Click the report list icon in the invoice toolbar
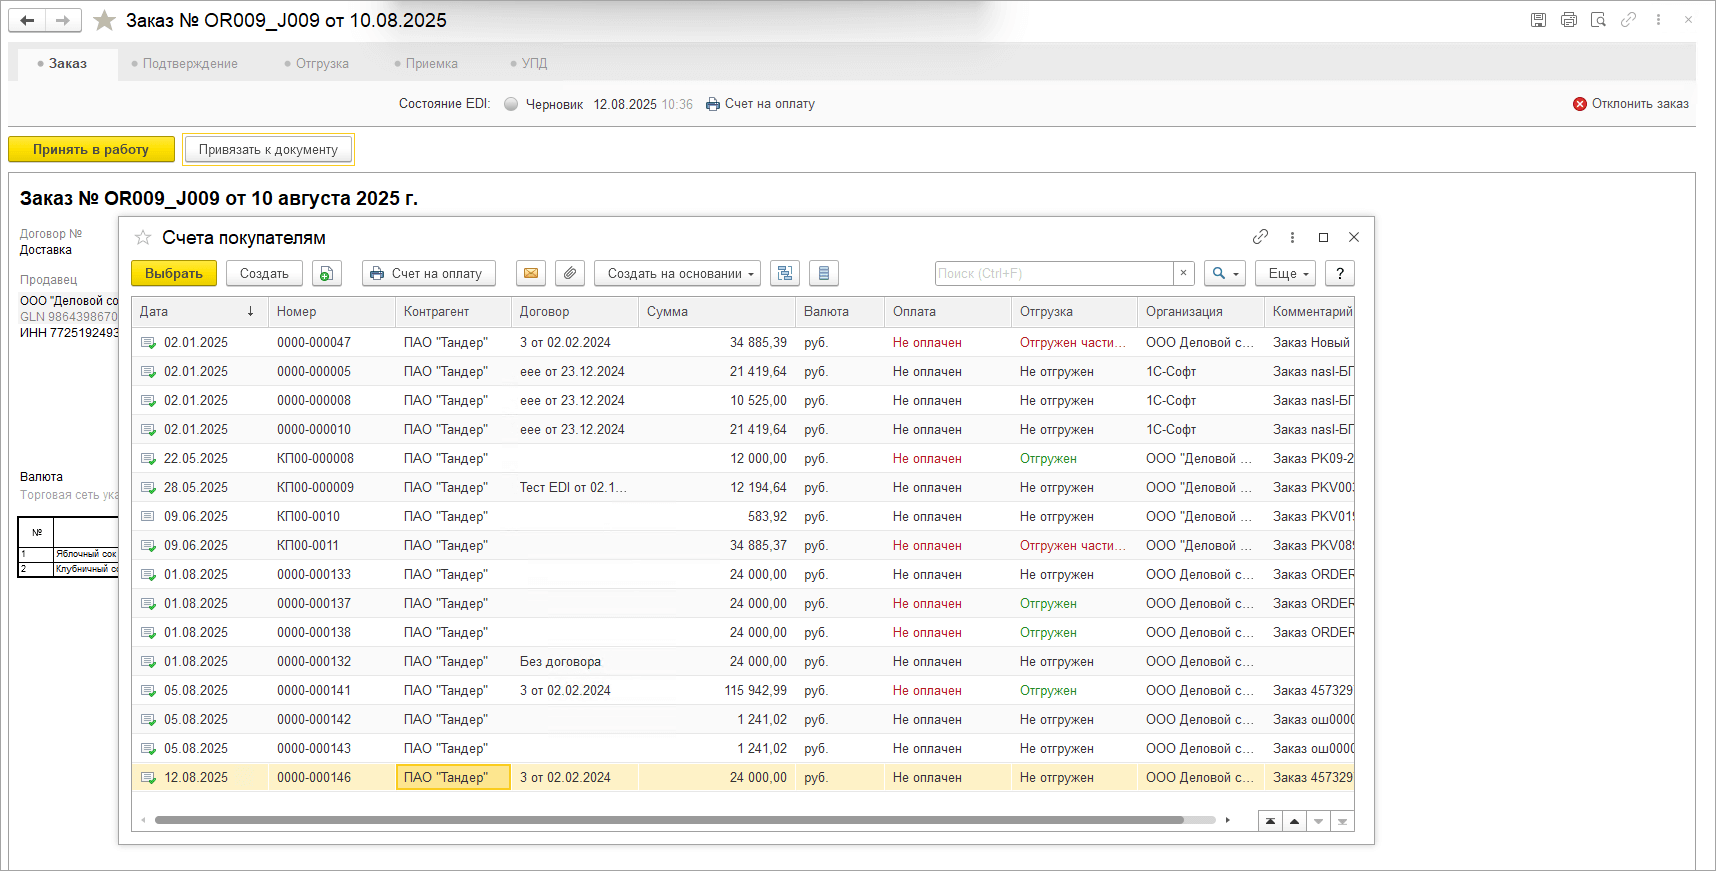The image size is (1716, 871). click(x=823, y=273)
